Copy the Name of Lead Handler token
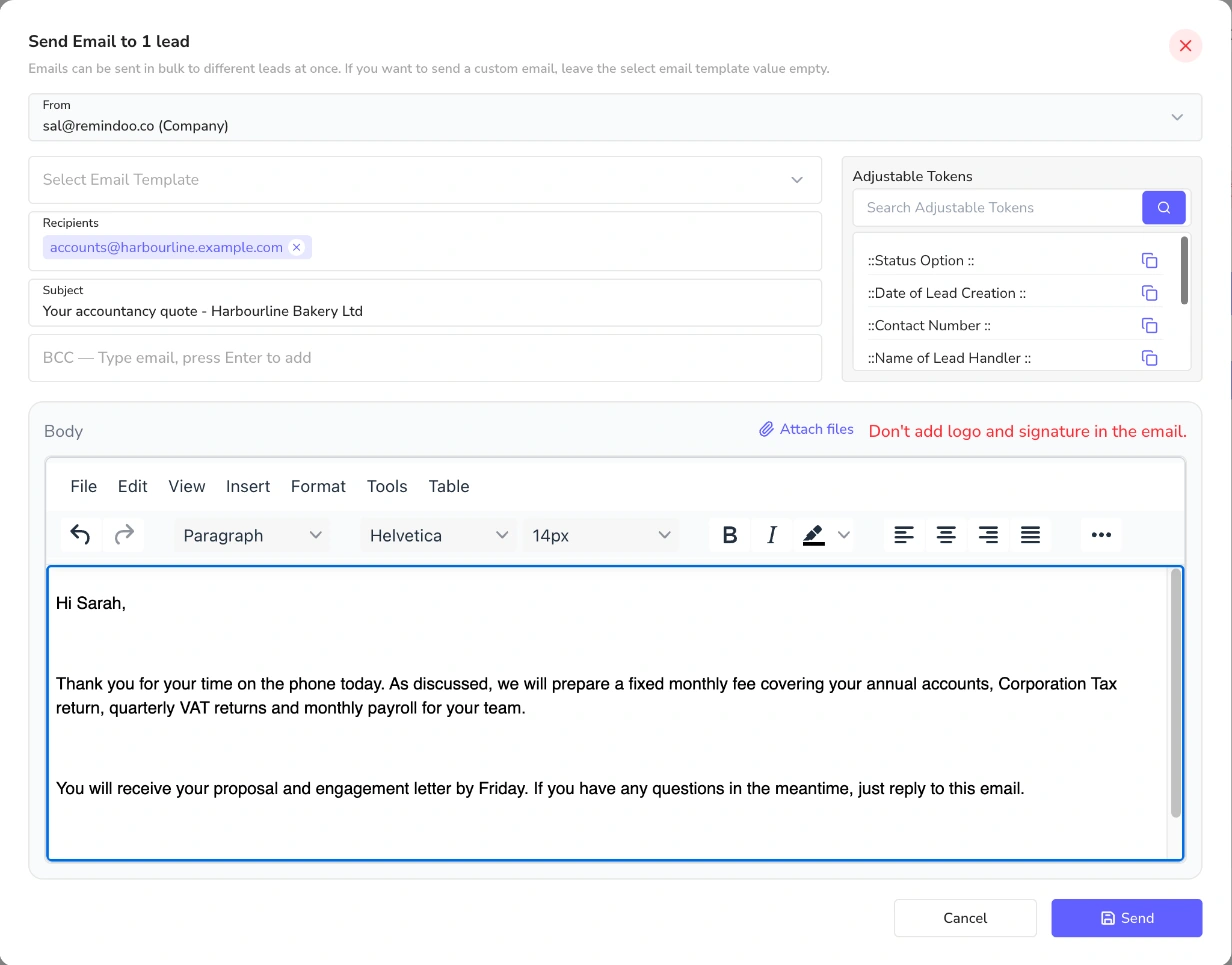This screenshot has width=1232, height=965. click(1150, 358)
